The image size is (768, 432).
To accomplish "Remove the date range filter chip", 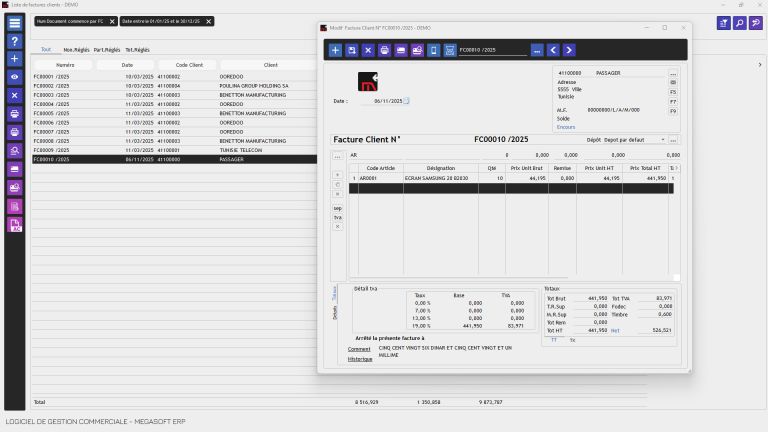I will [x=209, y=22].
